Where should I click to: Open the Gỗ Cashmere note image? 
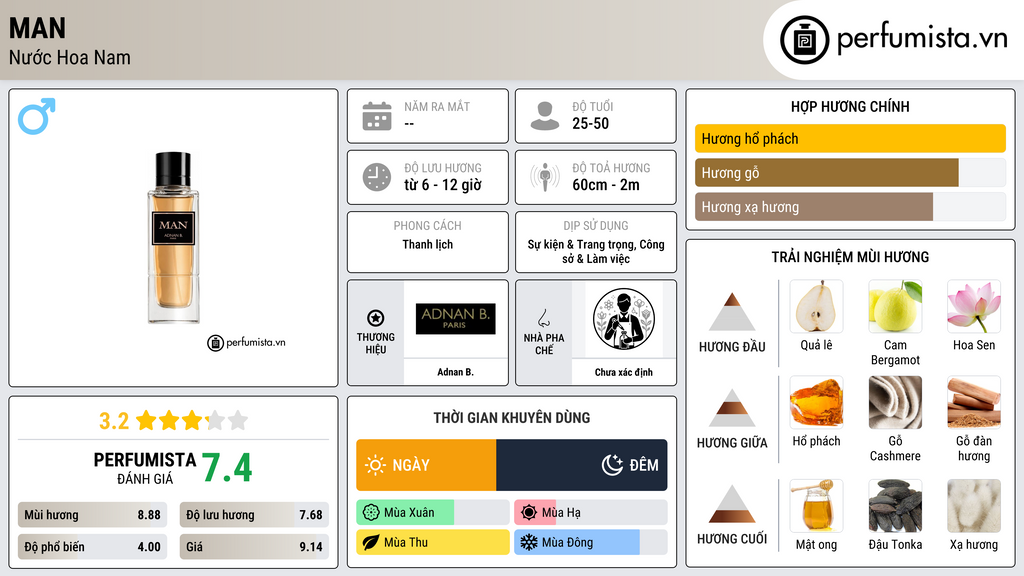tap(895, 402)
